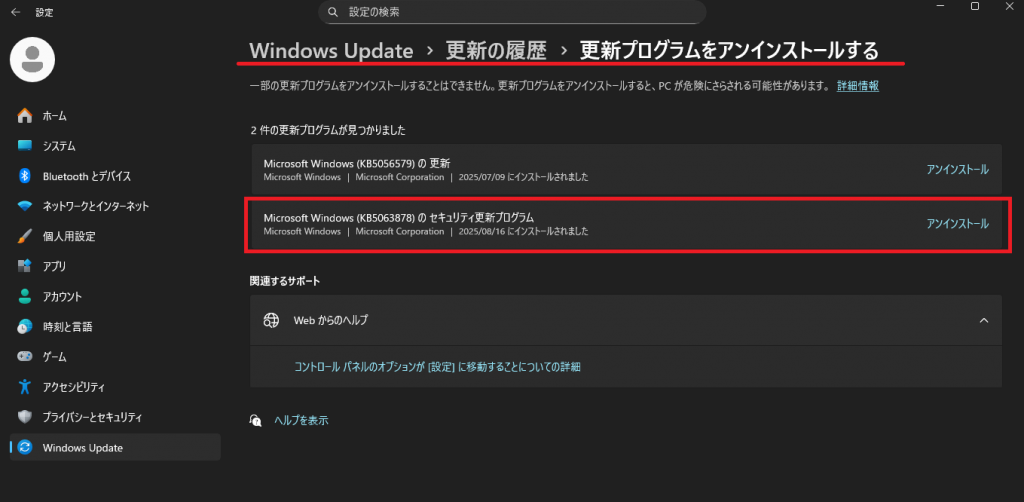Open アカウント settings

pyautogui.click(x=115, y=296)
